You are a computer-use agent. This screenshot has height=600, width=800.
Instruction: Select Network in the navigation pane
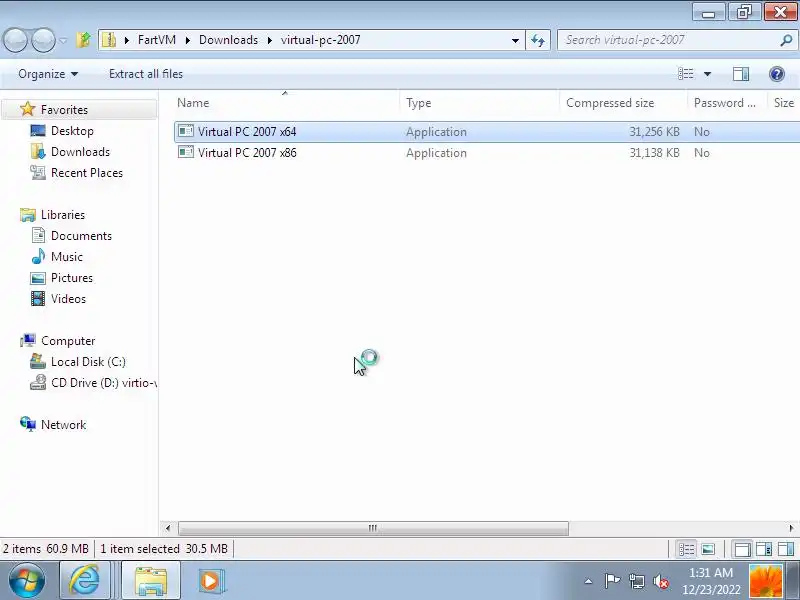tap(63, 424)
